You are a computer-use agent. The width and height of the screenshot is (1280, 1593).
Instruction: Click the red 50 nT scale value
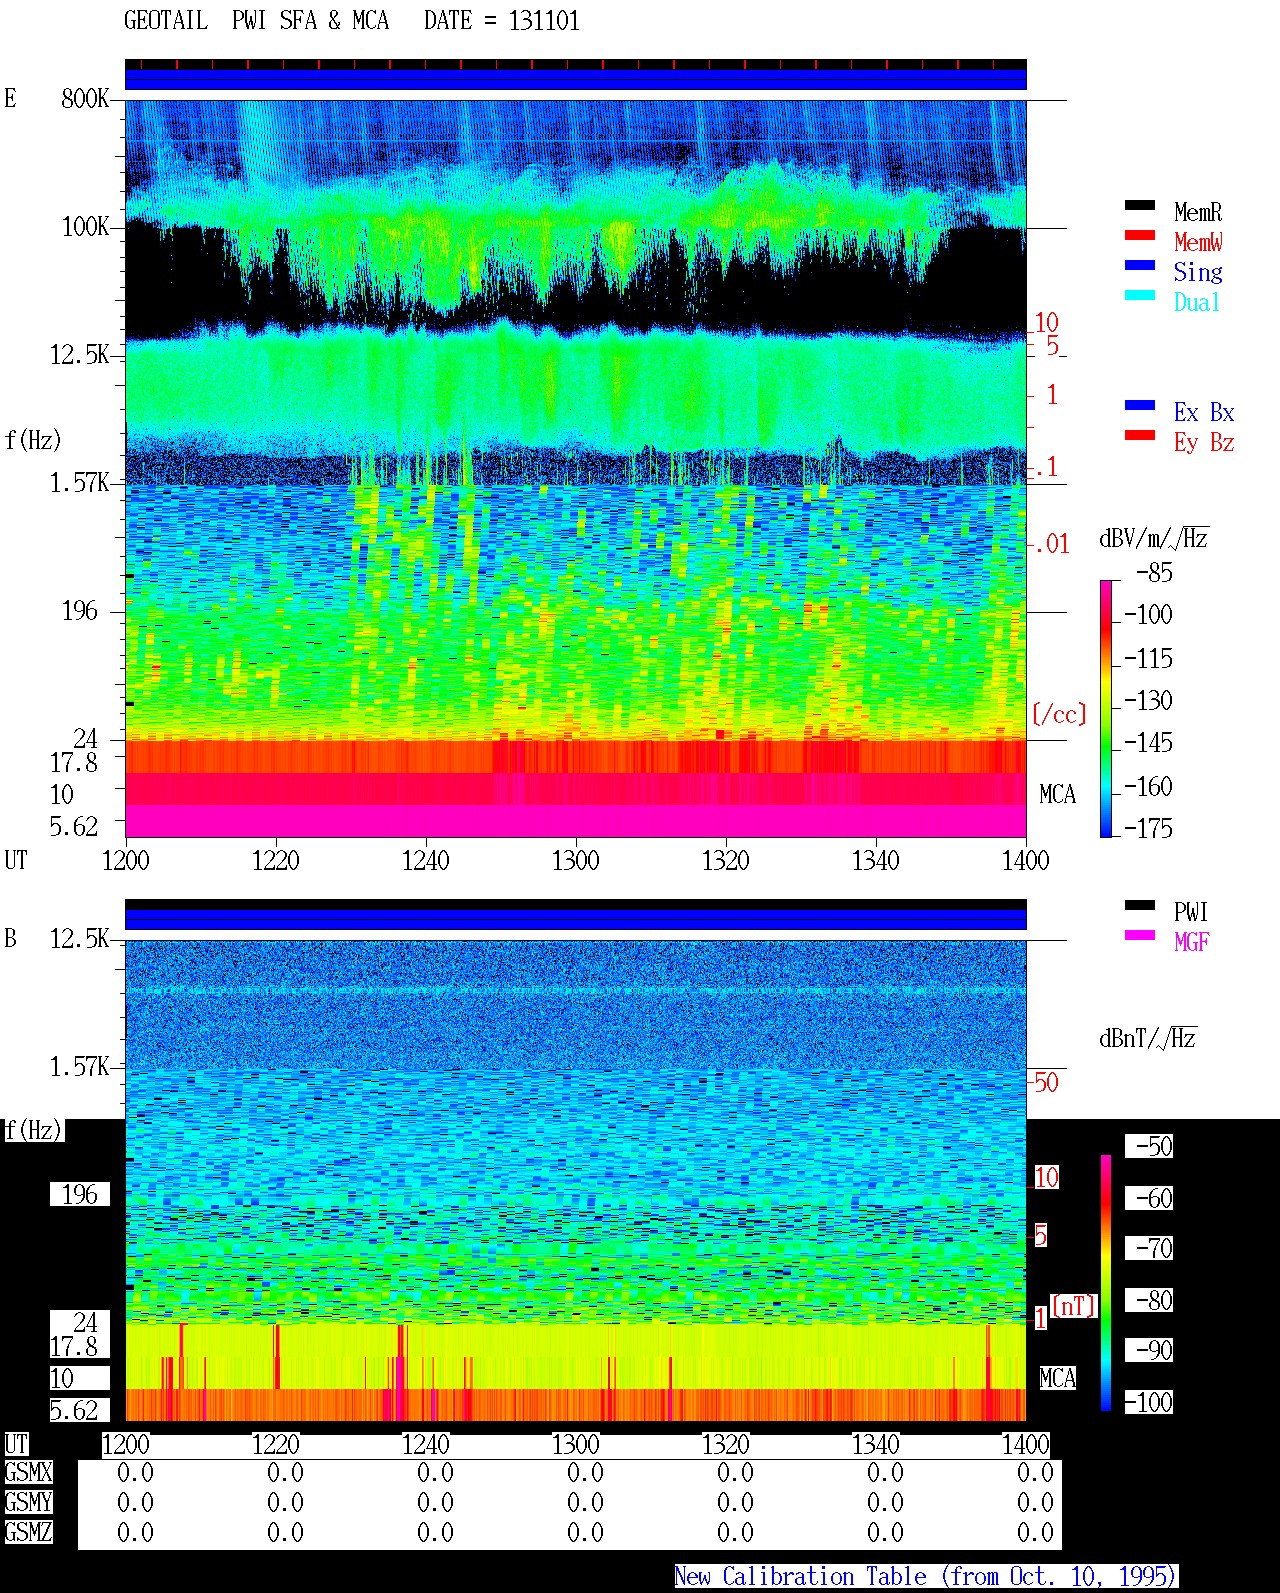1046,1082
